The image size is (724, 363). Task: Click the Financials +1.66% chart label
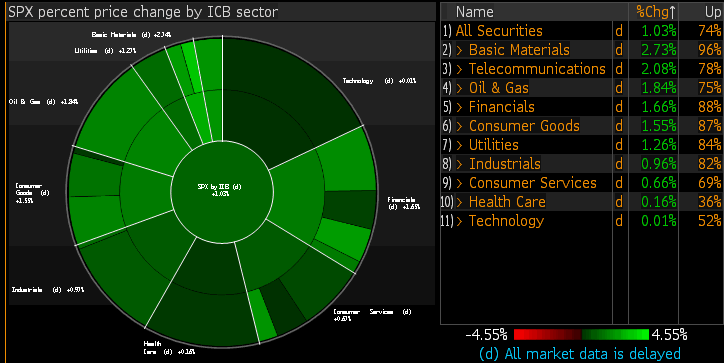(x=404, y=203)
